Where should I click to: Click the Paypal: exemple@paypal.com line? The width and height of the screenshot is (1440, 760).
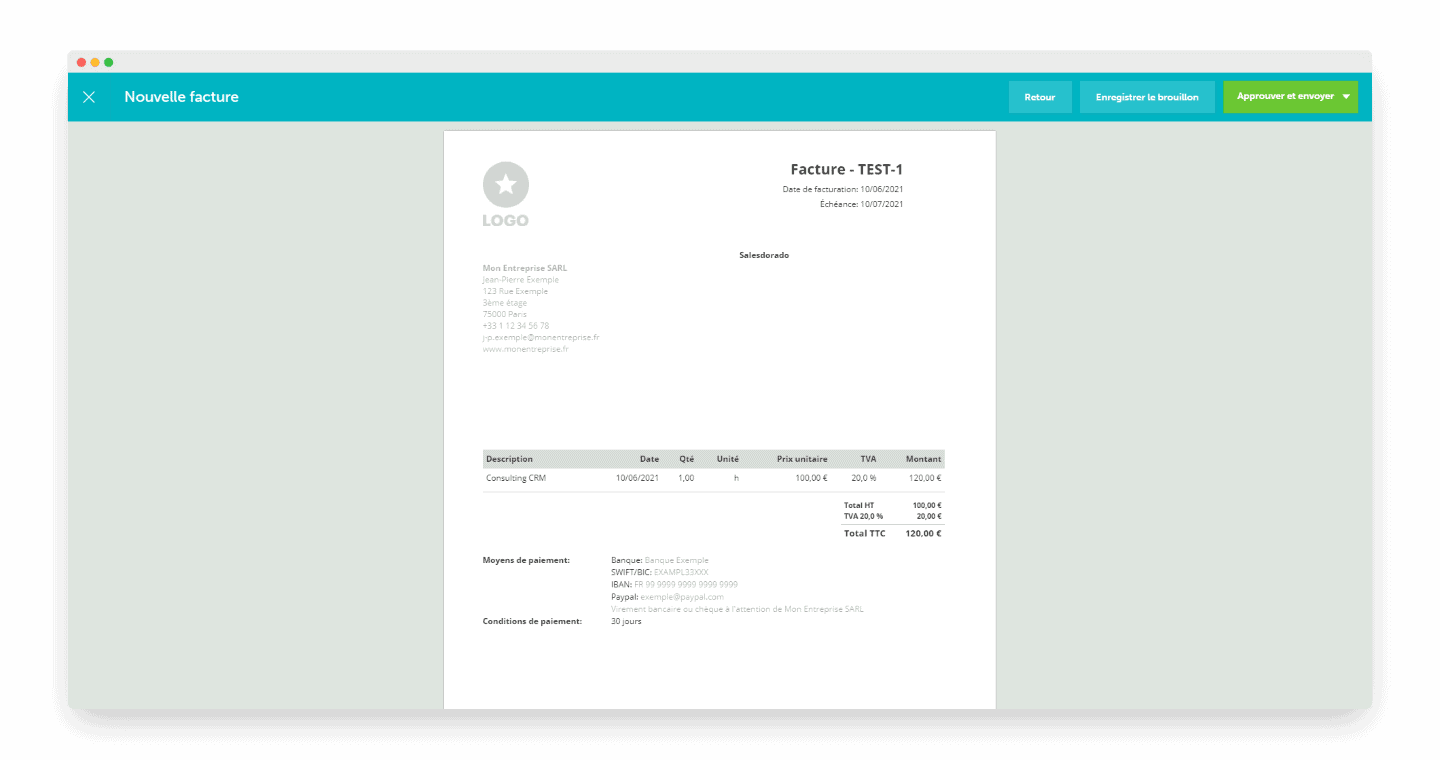coord(667,596)
